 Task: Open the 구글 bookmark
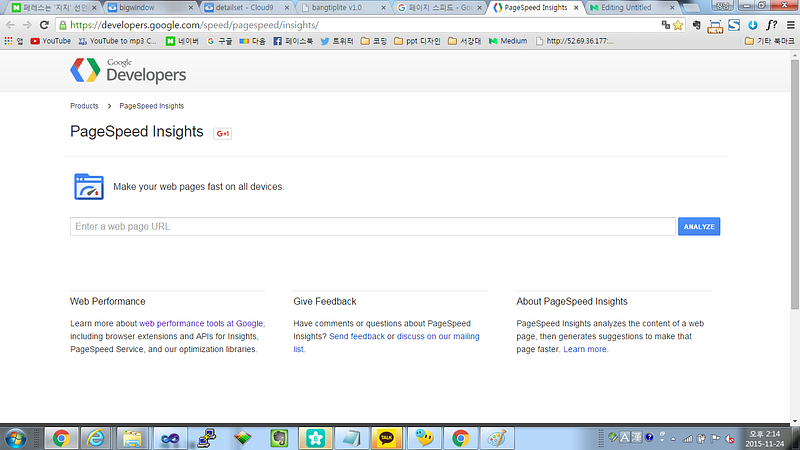point(219,41)
